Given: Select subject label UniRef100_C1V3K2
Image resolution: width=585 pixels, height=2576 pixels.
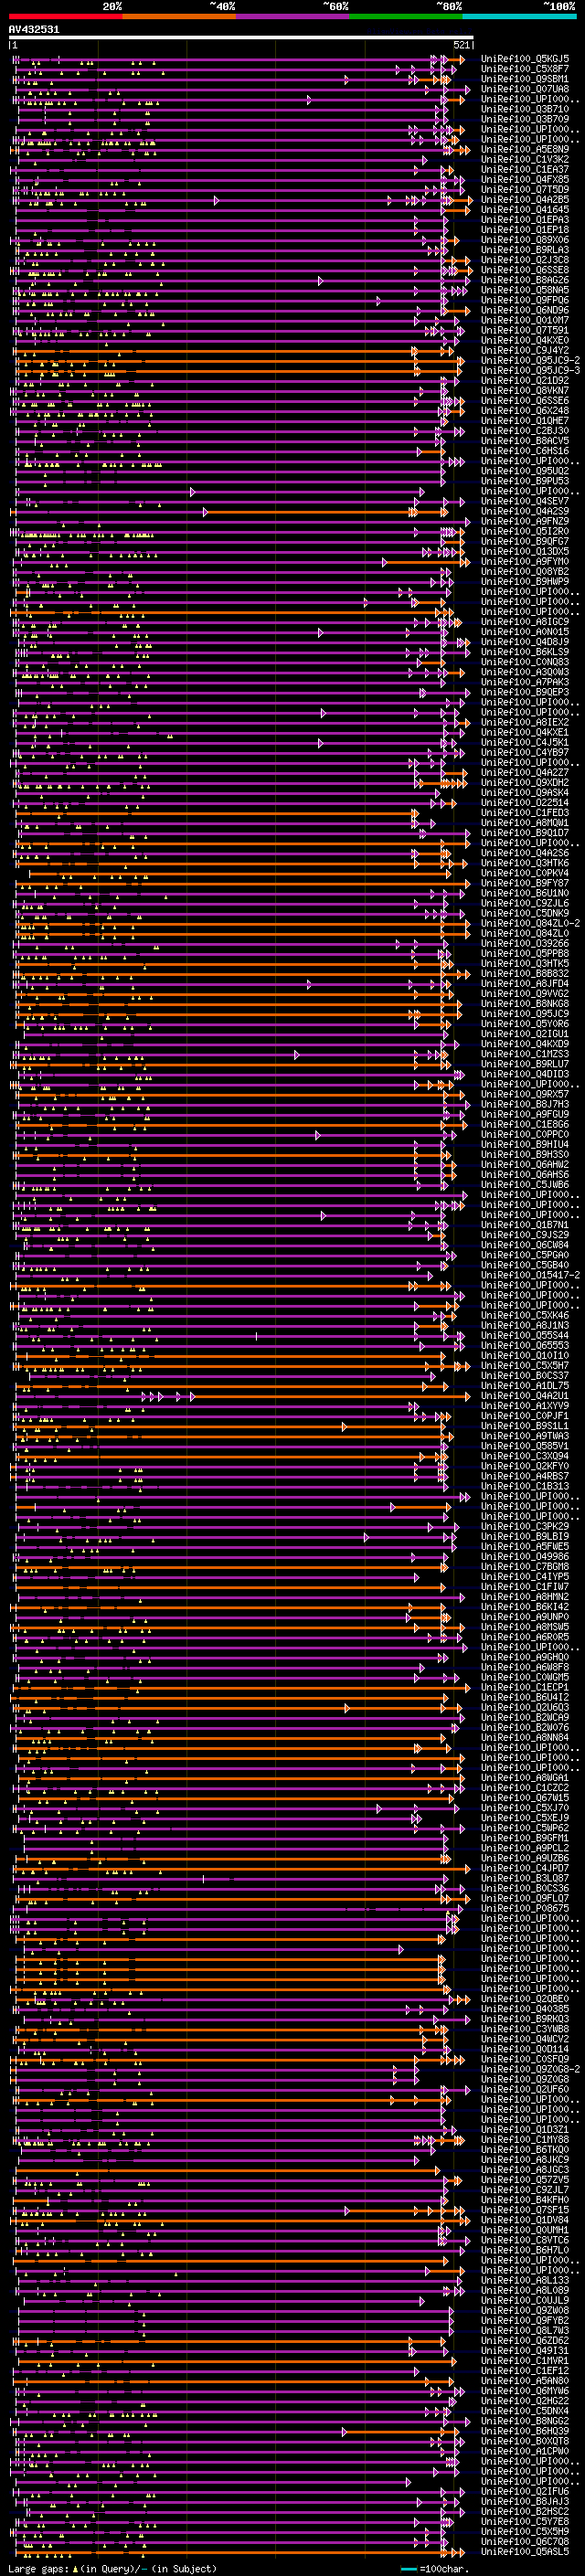Looking at the screenshot, I should [x=525, y=160].
